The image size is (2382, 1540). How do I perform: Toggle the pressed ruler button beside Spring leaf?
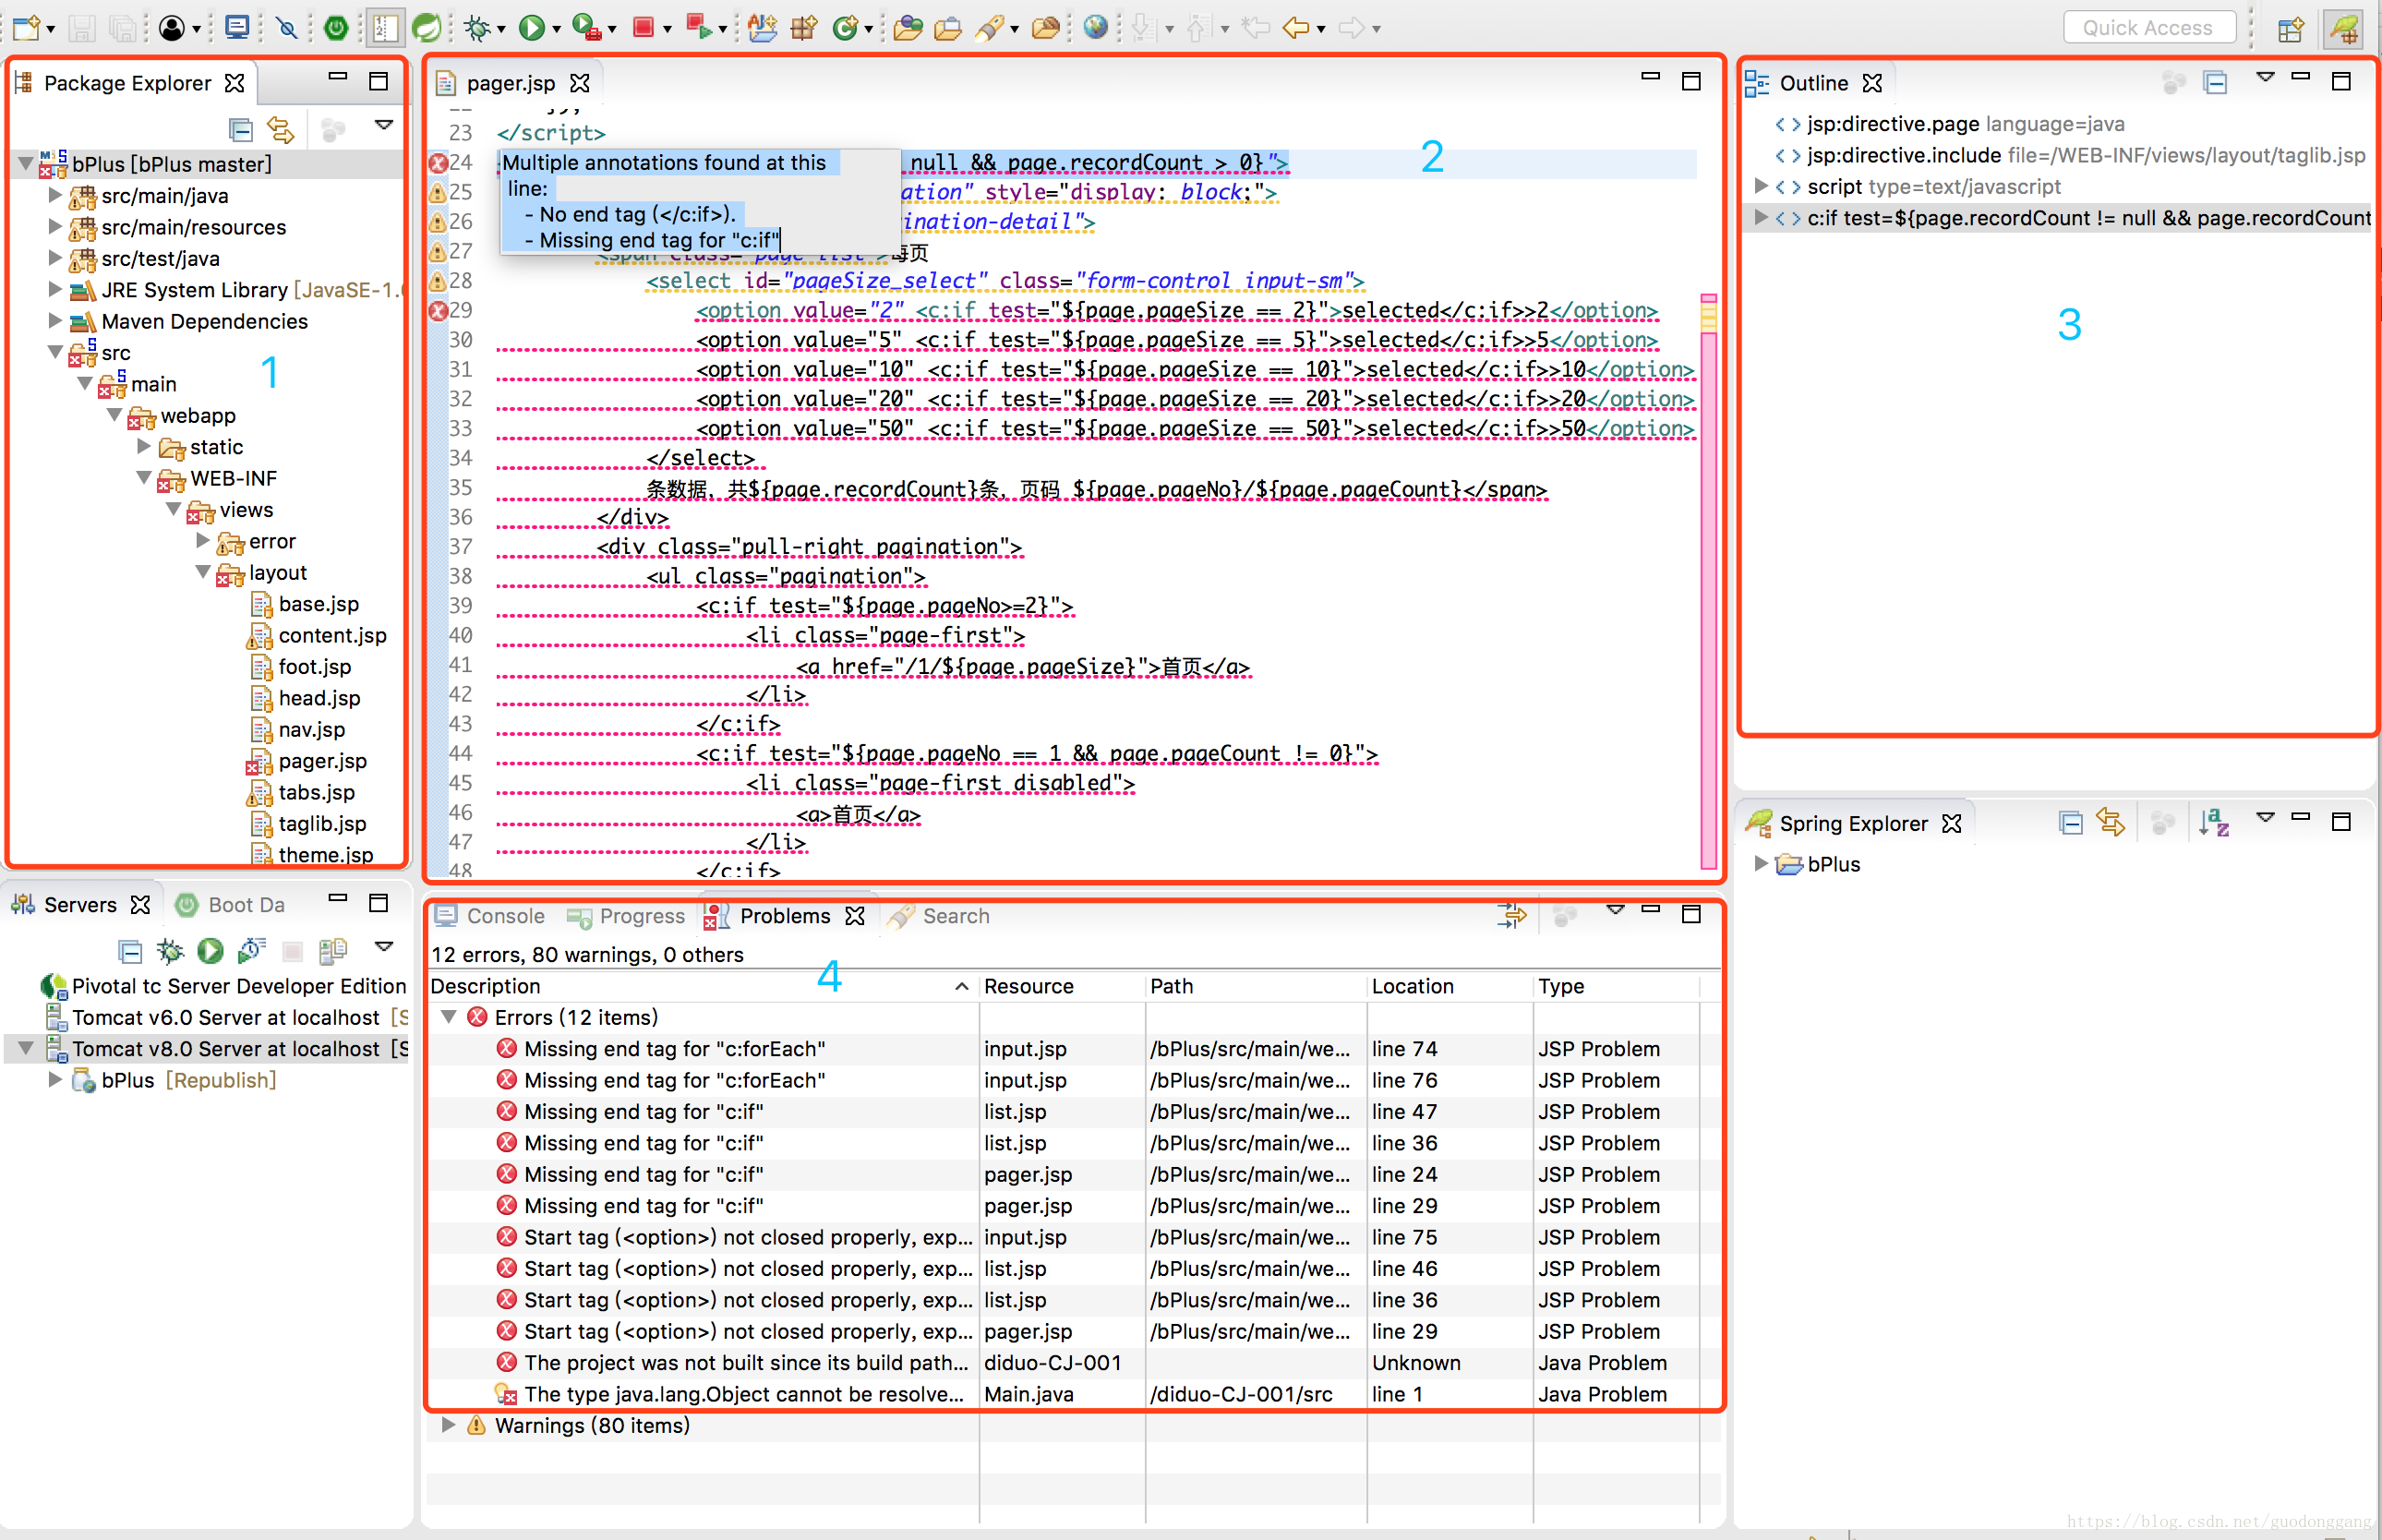click(384, 27)
